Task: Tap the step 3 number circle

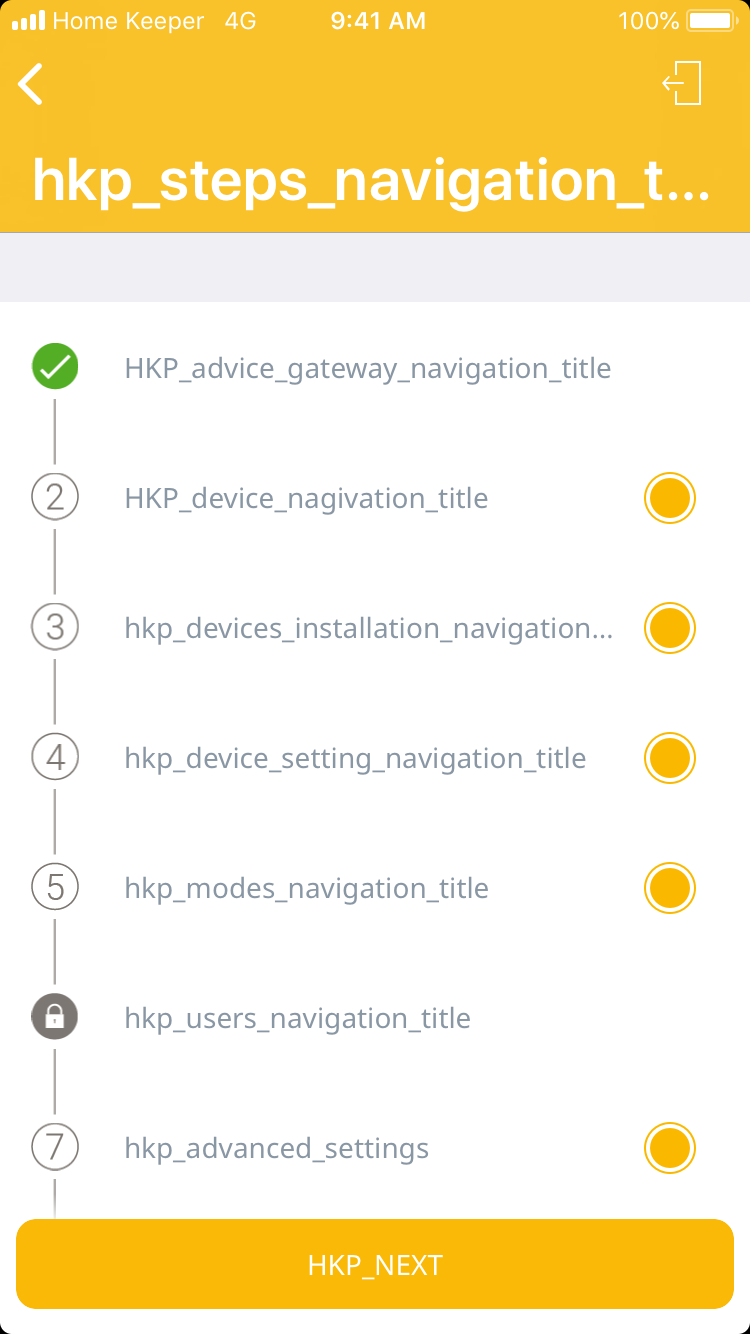Action: pos(55,627)
